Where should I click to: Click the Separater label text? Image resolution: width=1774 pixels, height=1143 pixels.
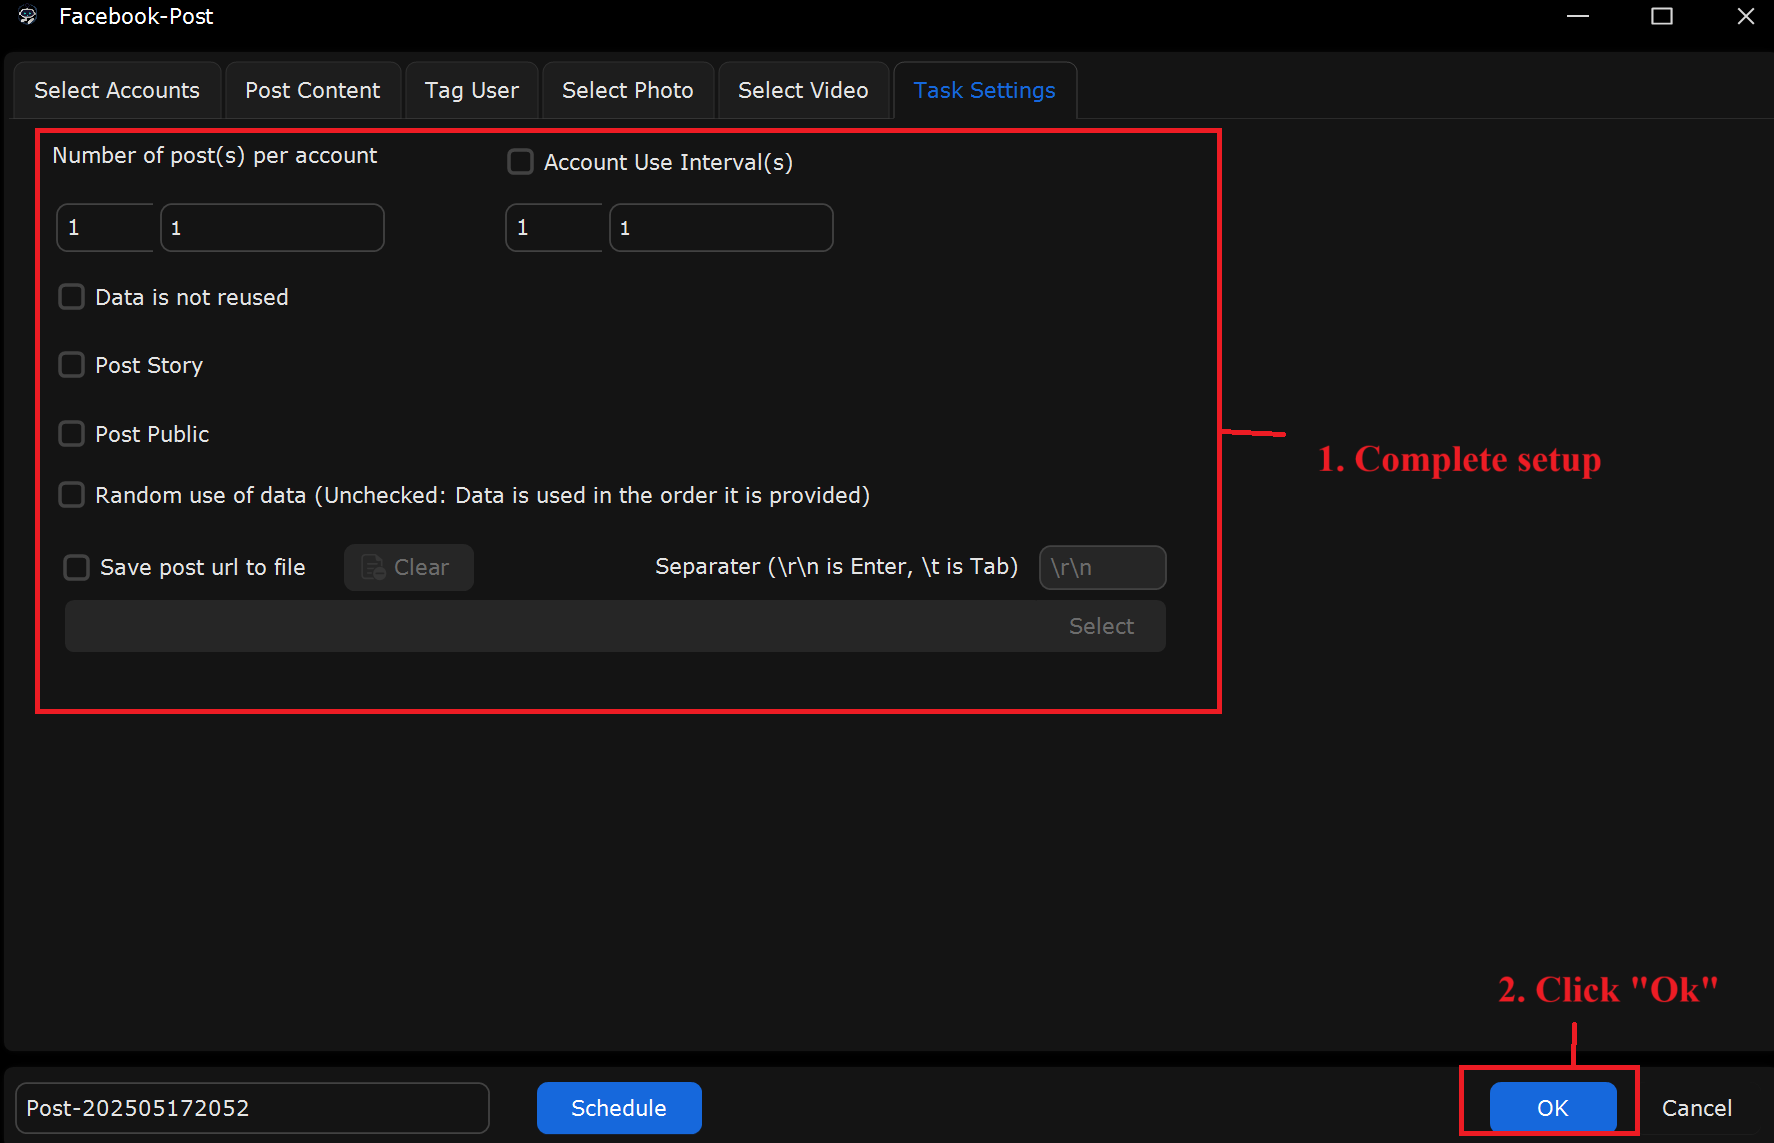click(836, 567)
